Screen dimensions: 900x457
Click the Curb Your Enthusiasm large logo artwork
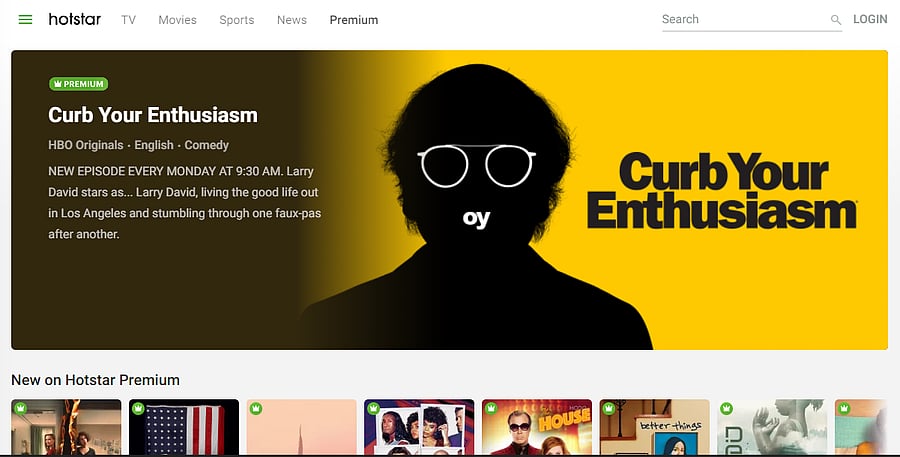point(721,191)
